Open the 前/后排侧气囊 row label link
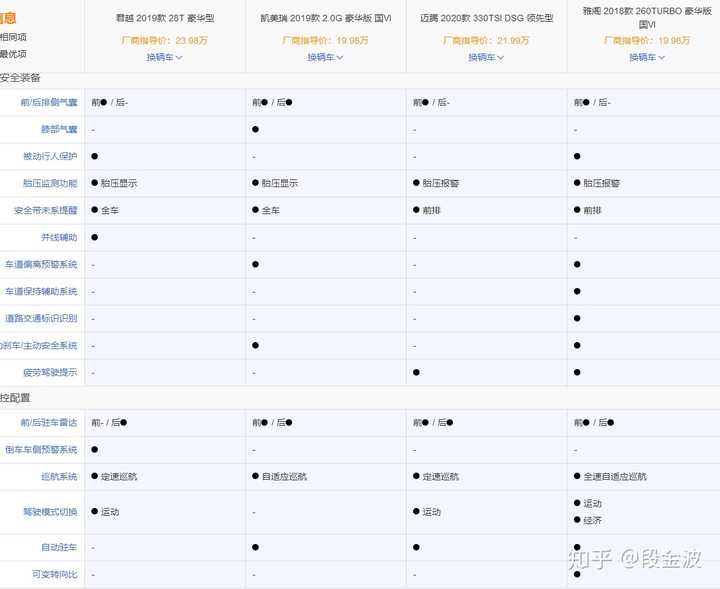The width and height of the screenshot is (720, 589). (49, 102)
